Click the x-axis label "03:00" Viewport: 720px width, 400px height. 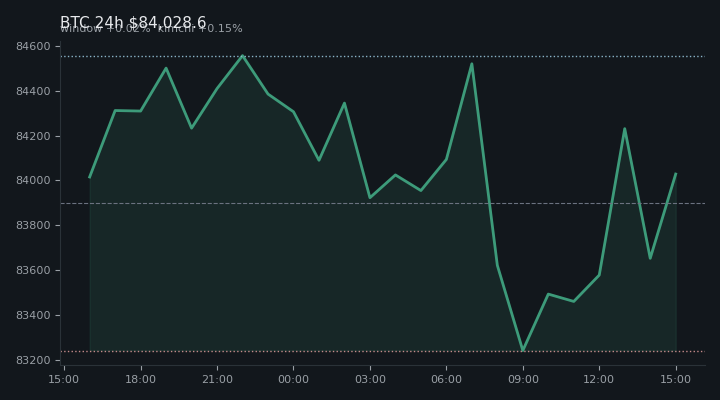[370, 379]
